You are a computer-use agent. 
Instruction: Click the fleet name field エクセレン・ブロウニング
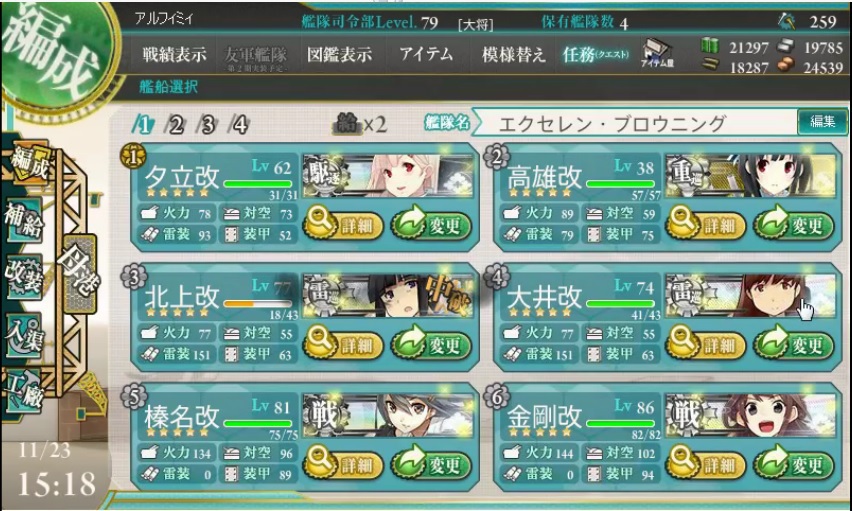[x=633, y=123]
